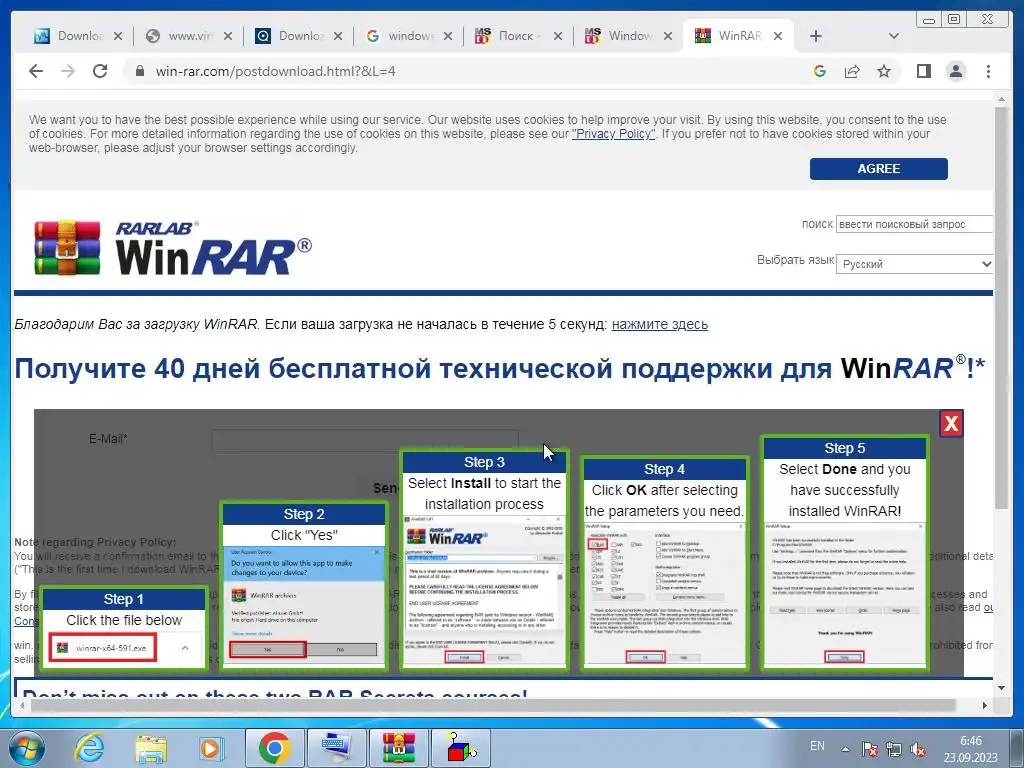
Task: Click the нажмите здесь download link
Action: 660,325
